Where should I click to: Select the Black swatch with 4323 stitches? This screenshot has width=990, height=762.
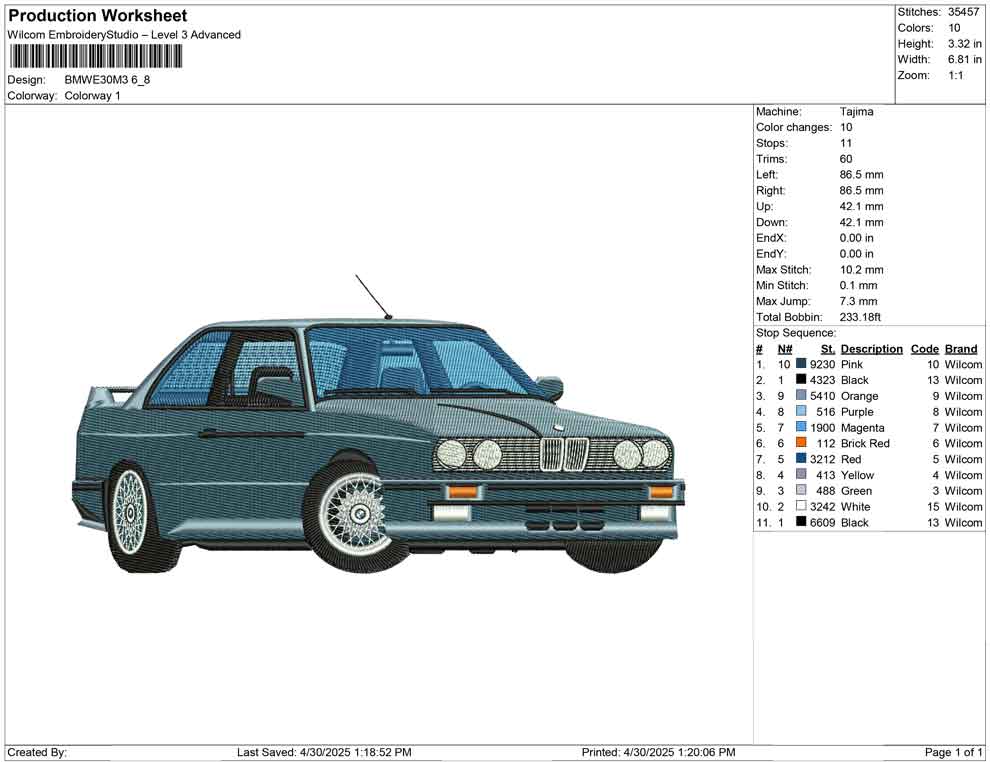[x=801, y=381]
